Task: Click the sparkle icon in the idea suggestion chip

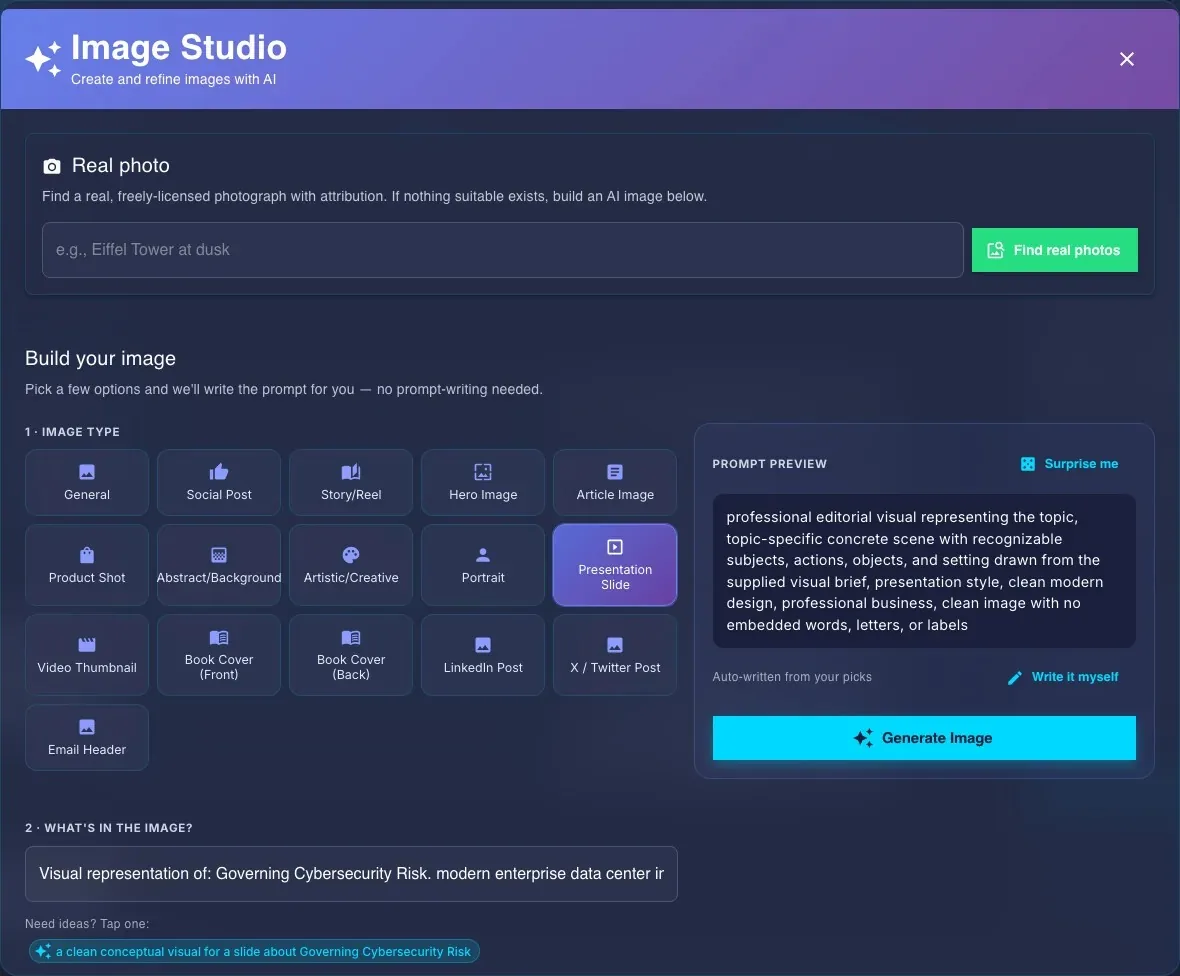Action: (x=43, y=951)
